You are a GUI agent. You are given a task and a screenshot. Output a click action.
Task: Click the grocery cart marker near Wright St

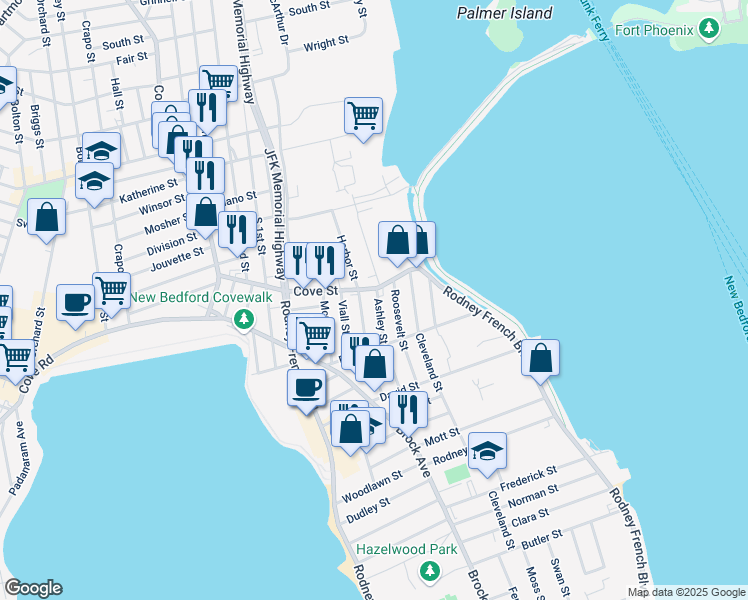(364, 119)
